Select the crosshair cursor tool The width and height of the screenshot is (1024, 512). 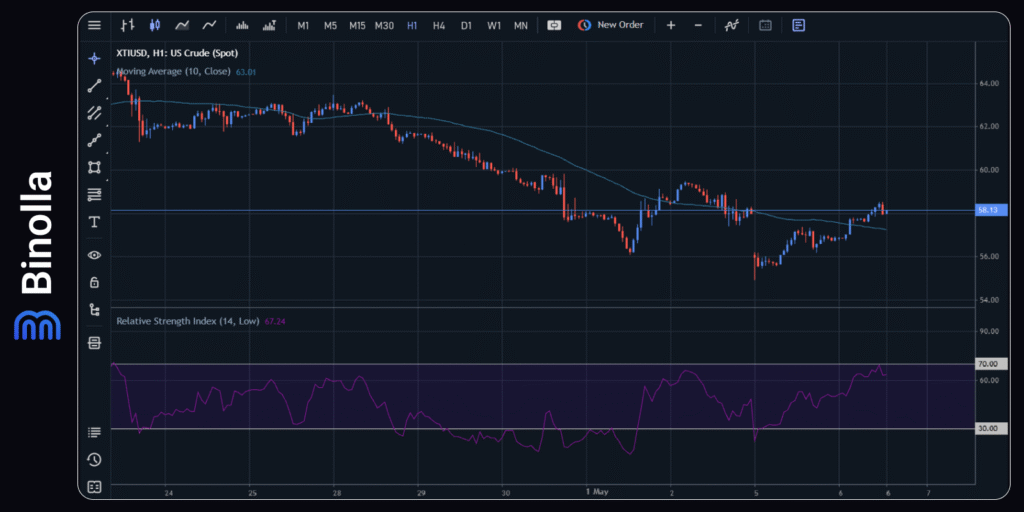pos(94,58)
